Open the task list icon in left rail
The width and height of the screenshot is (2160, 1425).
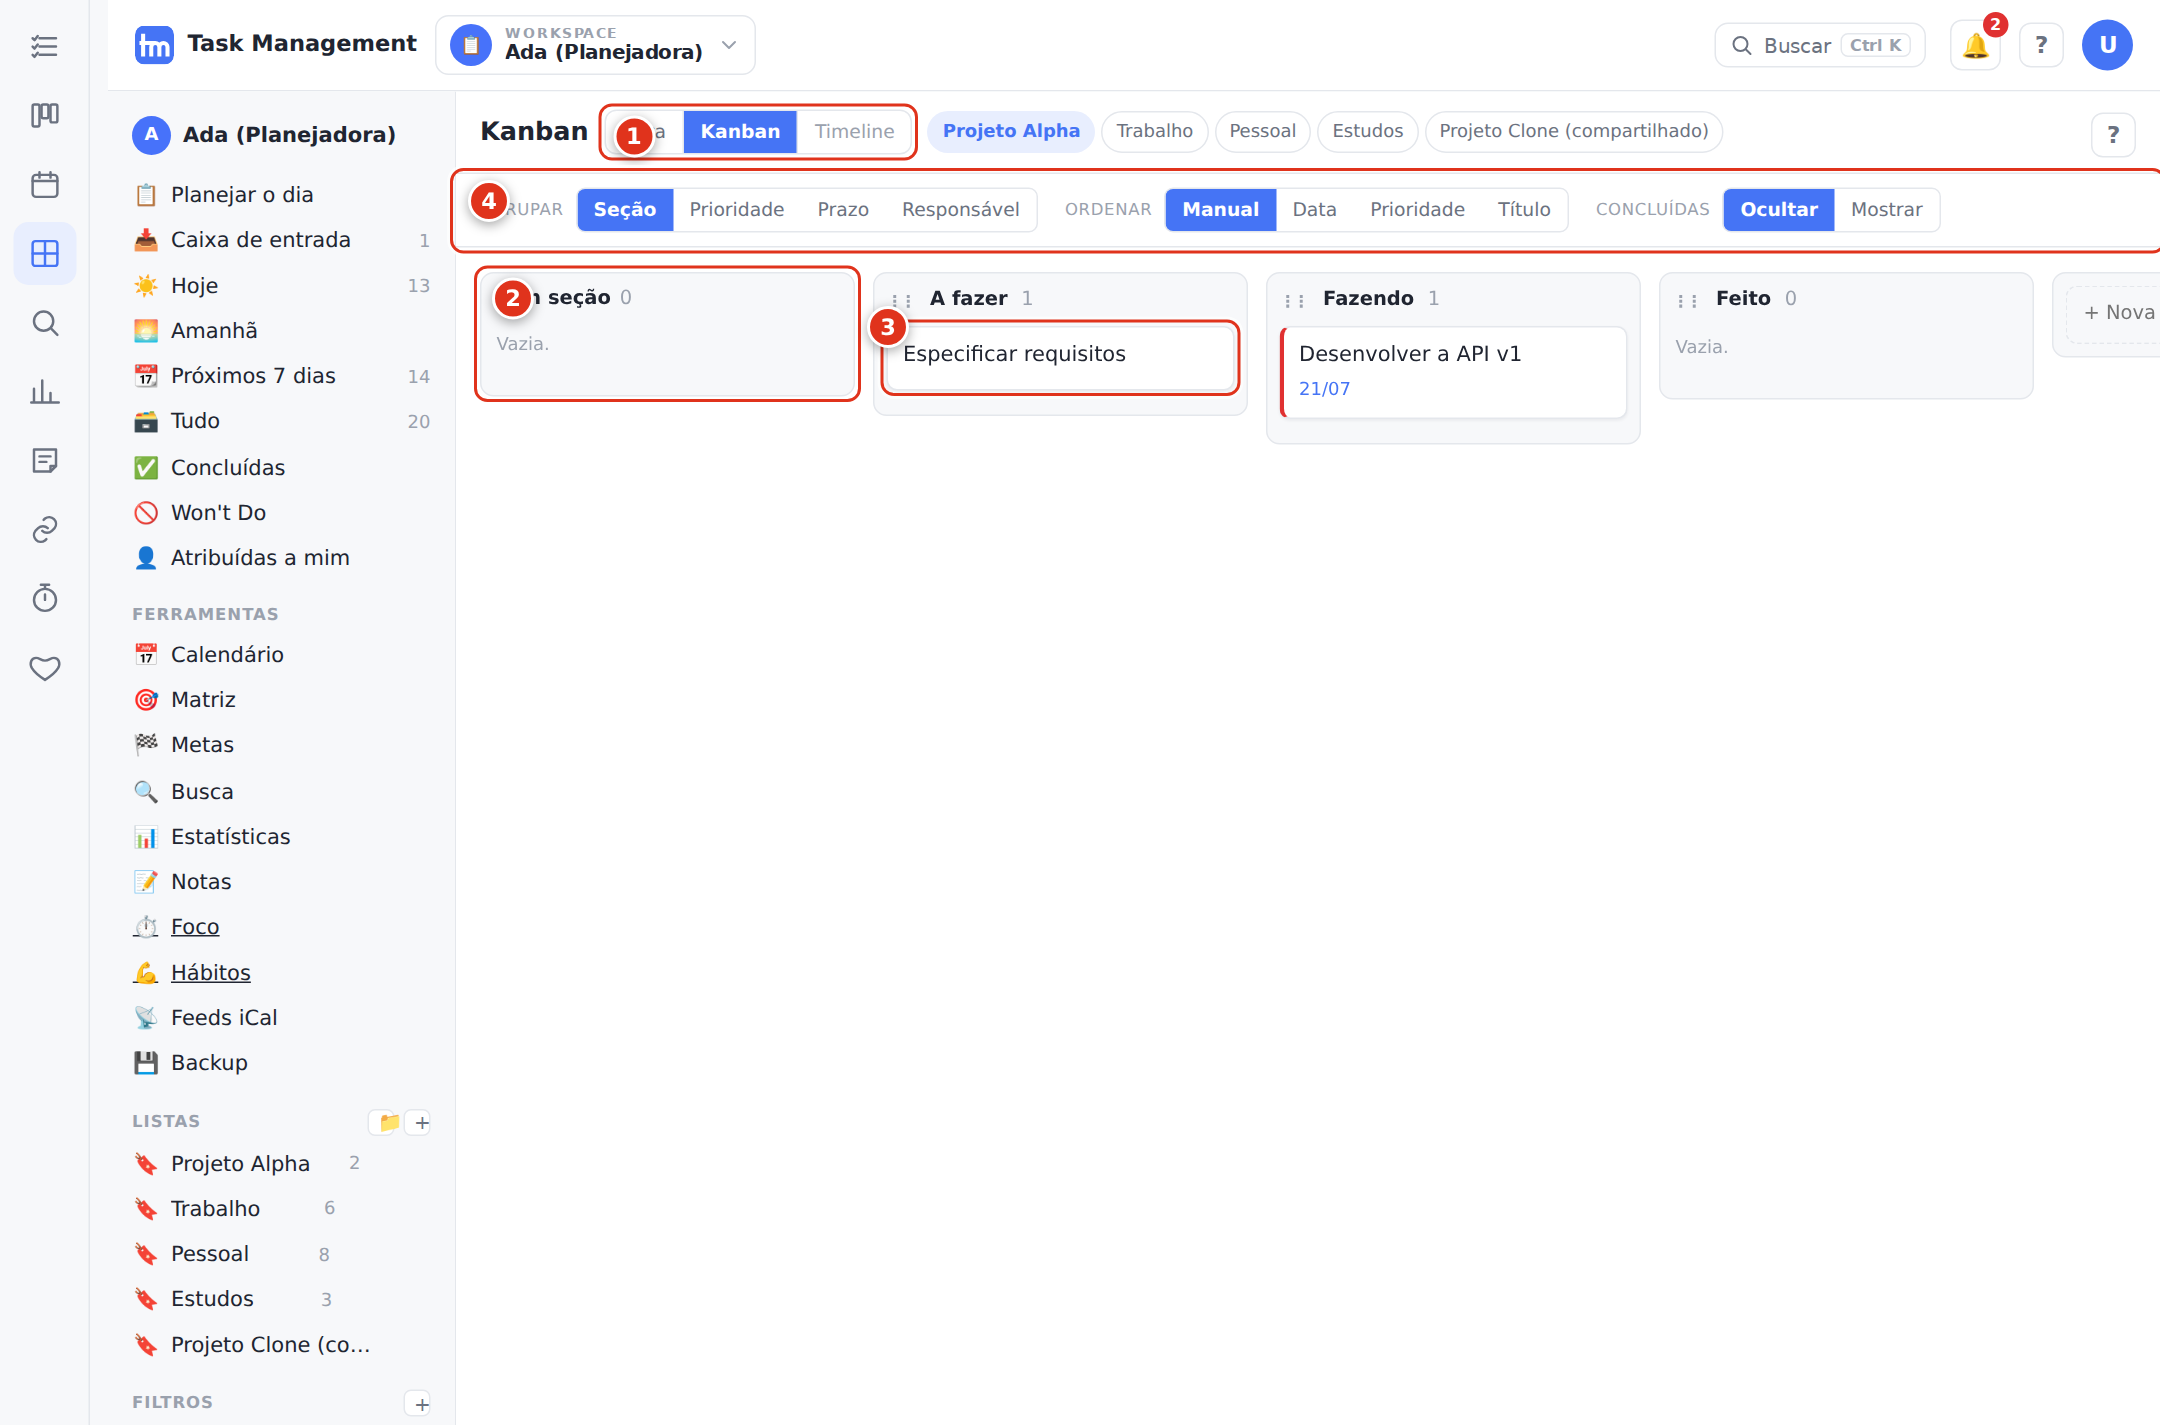(44, 46)
